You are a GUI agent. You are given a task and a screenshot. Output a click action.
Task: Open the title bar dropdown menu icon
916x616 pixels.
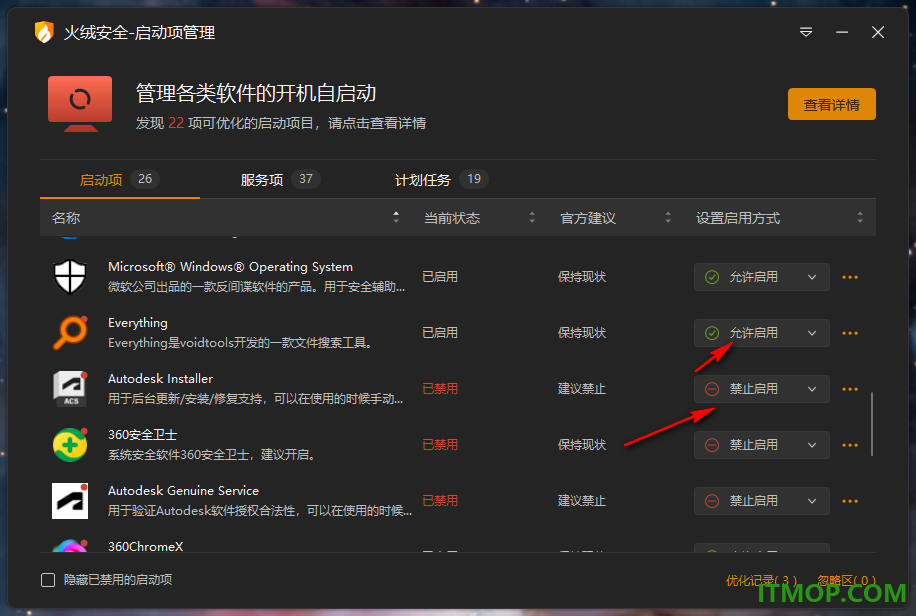[x=806, y=32]
